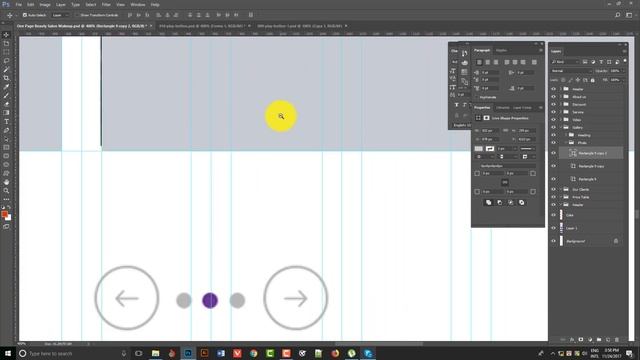The image size is (640, 360).
Task: Expand the Header layer group at top
Action: coord(561,89)
